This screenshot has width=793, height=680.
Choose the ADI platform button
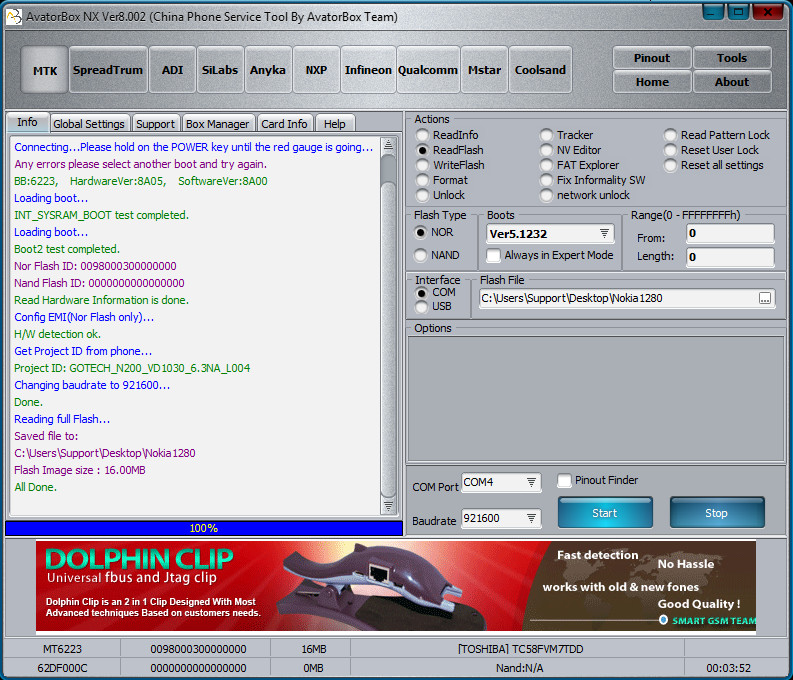tap(172, 70)
